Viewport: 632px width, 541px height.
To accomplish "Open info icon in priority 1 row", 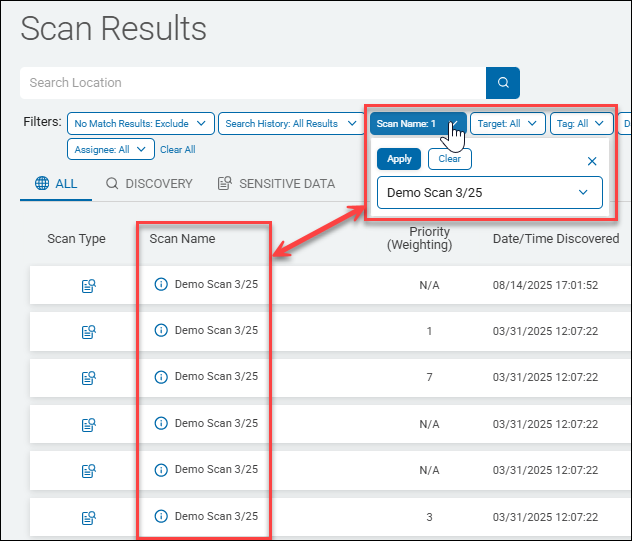I will click(161, 331).
